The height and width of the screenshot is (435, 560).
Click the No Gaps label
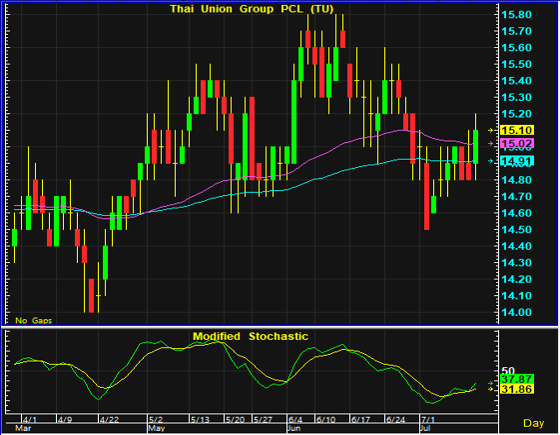(x=34, y=320)
